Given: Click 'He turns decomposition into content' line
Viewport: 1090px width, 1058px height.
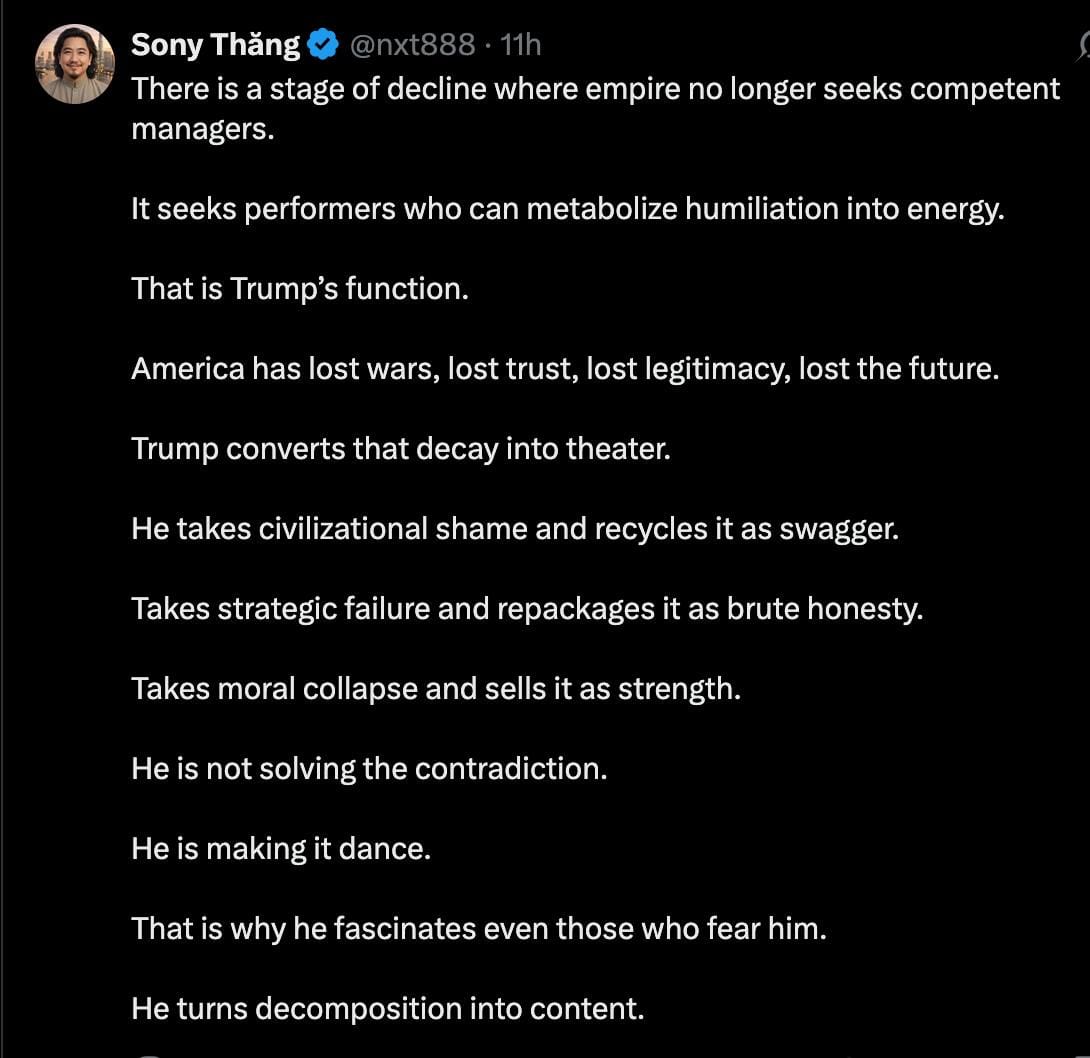Looking at the screenshot, I should tap(388, 1009).
